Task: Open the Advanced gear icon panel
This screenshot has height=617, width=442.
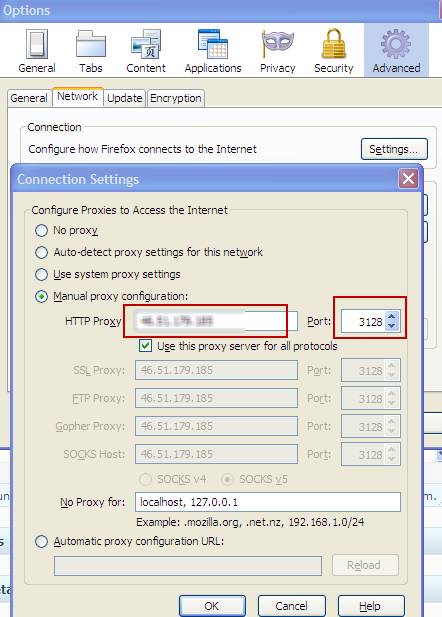Action: coord(396,50)
